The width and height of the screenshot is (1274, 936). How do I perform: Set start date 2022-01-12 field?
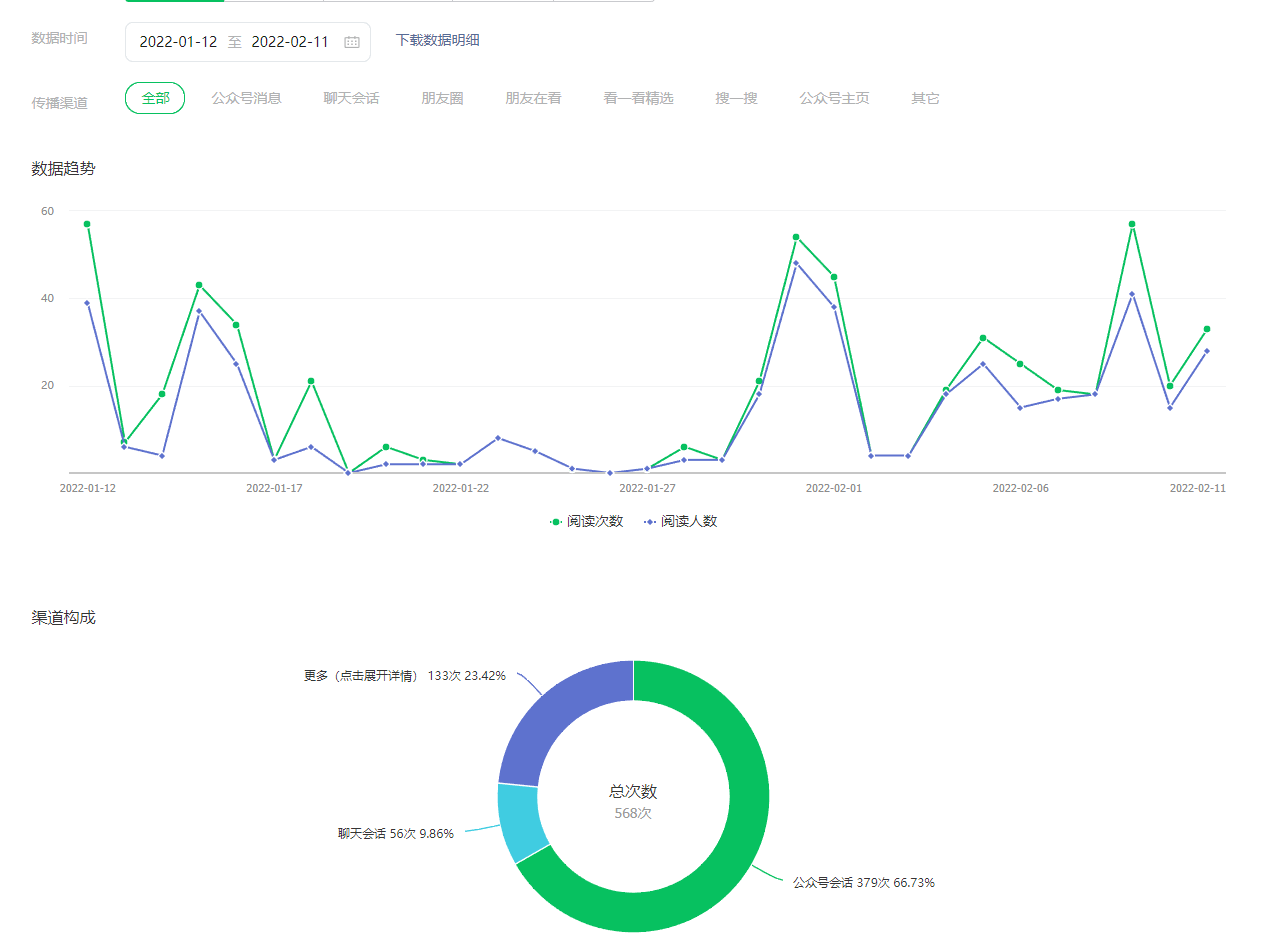tap(178, 42)
